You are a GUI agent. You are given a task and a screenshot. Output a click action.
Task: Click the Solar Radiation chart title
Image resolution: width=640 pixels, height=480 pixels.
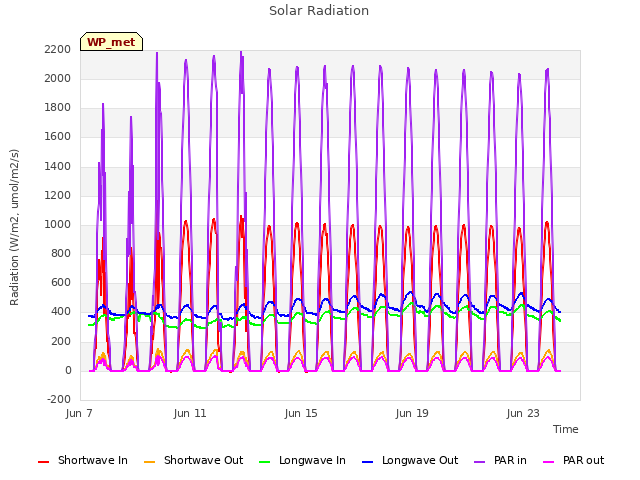click(319, 11)
